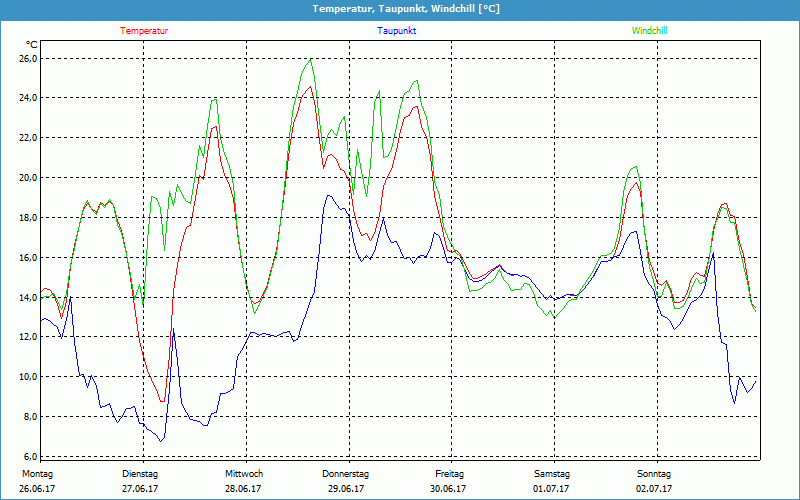Click the °C unit label on axis
This screenshot has width=800, height=500.
[32, 44]
